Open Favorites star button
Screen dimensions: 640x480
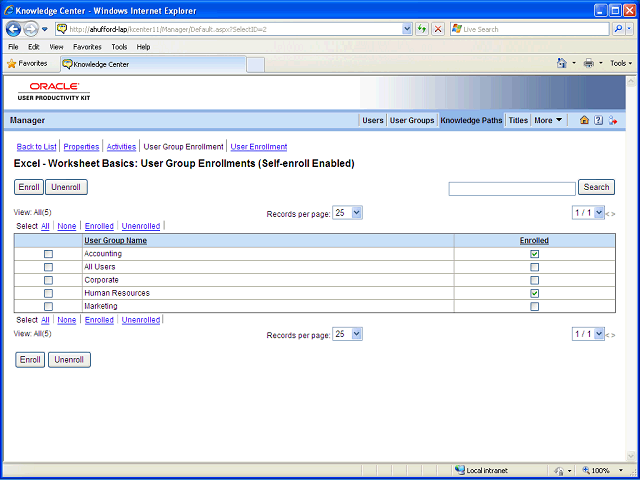[27, 64]
